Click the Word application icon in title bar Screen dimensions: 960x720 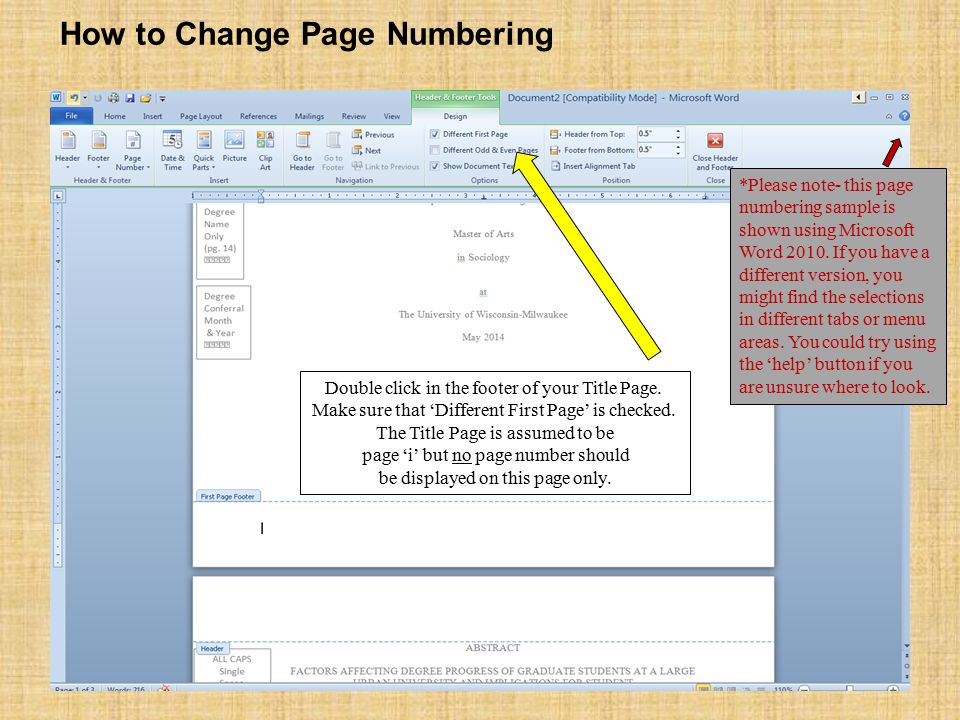point(56,97)
